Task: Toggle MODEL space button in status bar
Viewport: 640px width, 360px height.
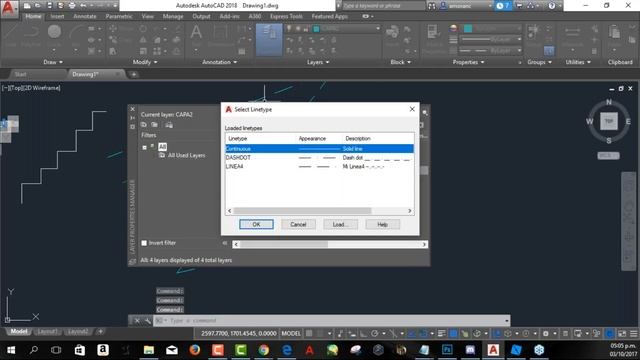Action: tap(291, 333)
